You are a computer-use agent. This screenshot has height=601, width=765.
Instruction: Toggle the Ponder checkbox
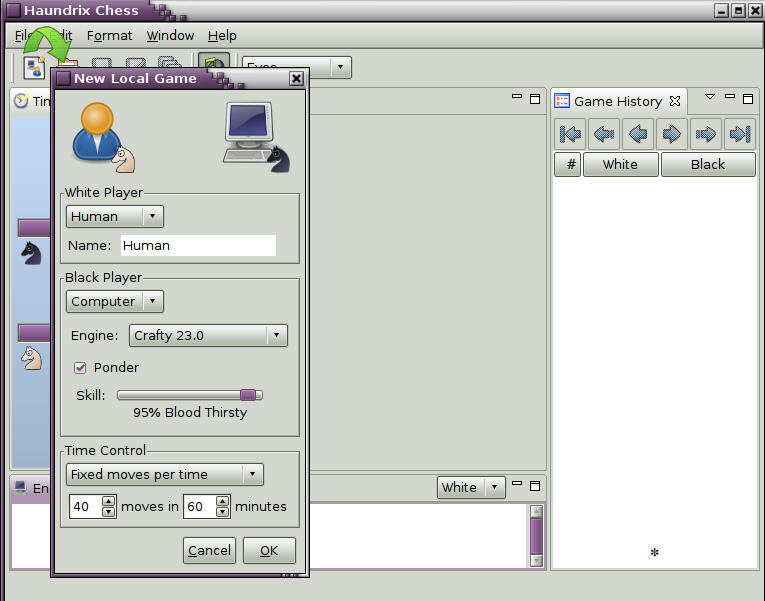[x=81, y=367]
